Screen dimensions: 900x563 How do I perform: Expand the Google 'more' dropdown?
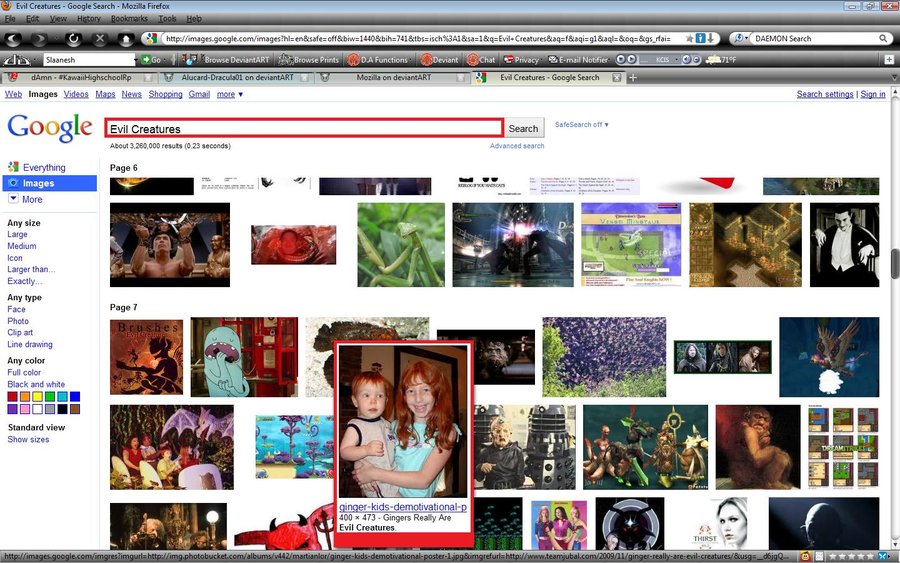pyautogui.click(x=230, y=94)
